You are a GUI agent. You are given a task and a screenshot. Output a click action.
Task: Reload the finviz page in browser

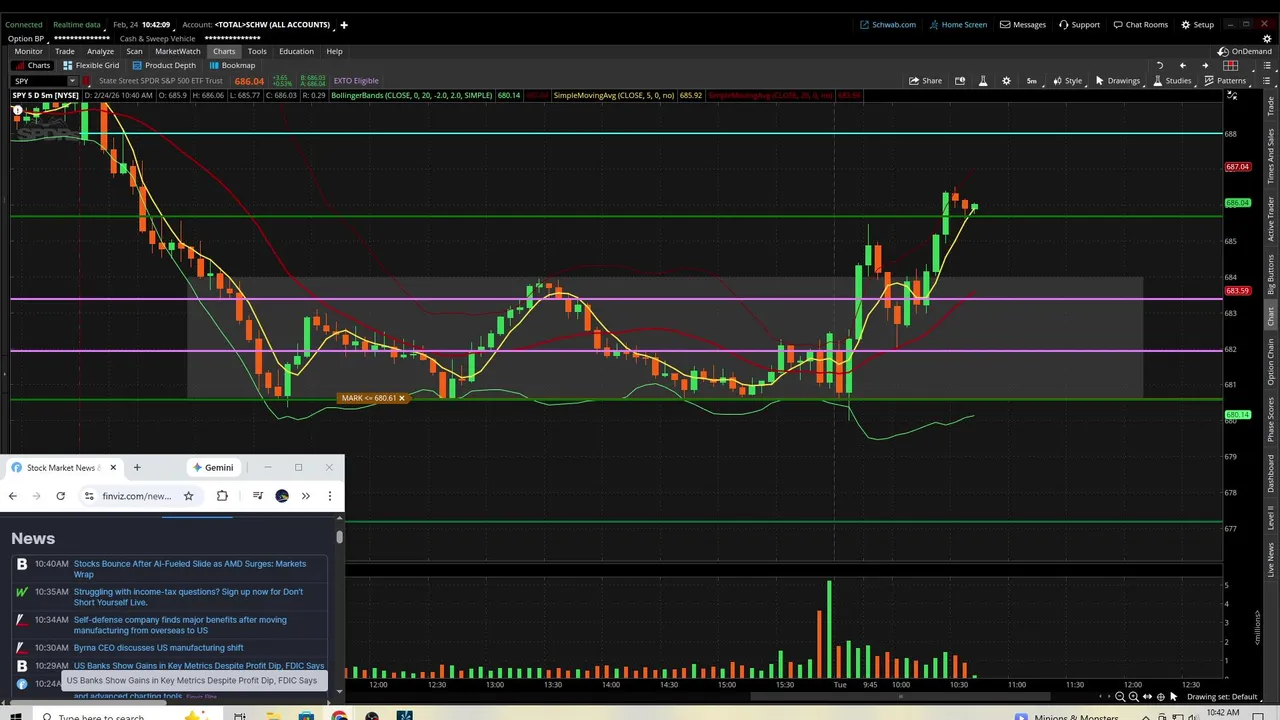point(60,496)
